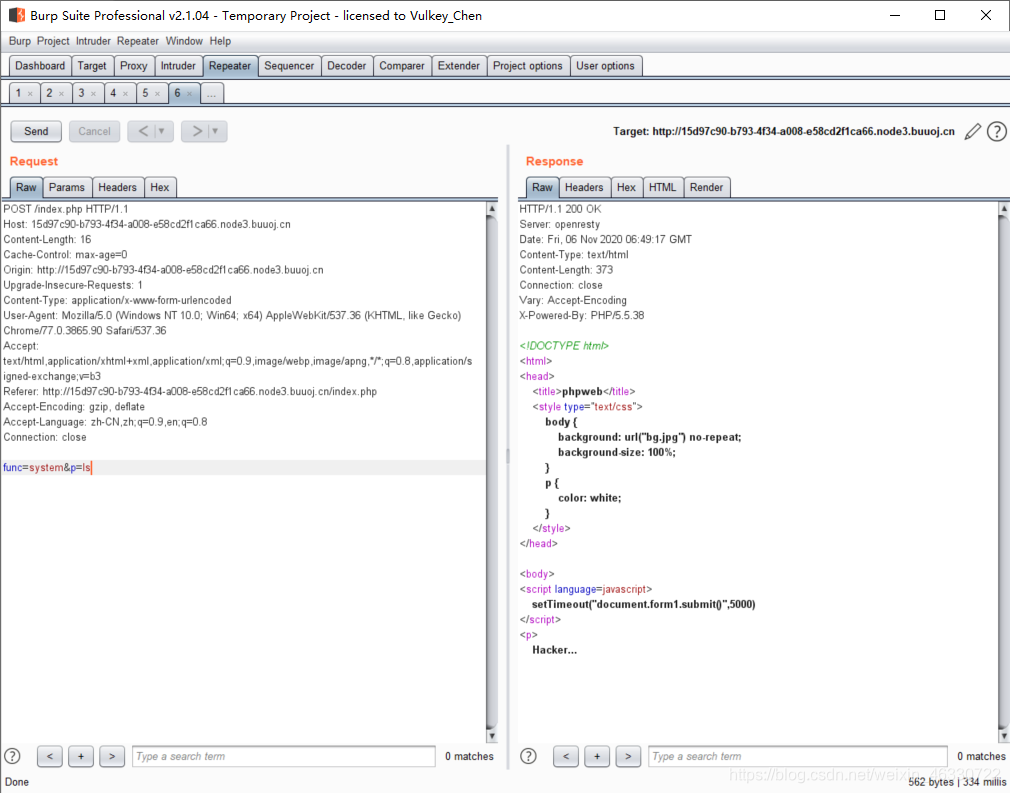Click the Burp Suite logo in title bar
Viewport: 1010px width, 793px height.
click(17, 15)
